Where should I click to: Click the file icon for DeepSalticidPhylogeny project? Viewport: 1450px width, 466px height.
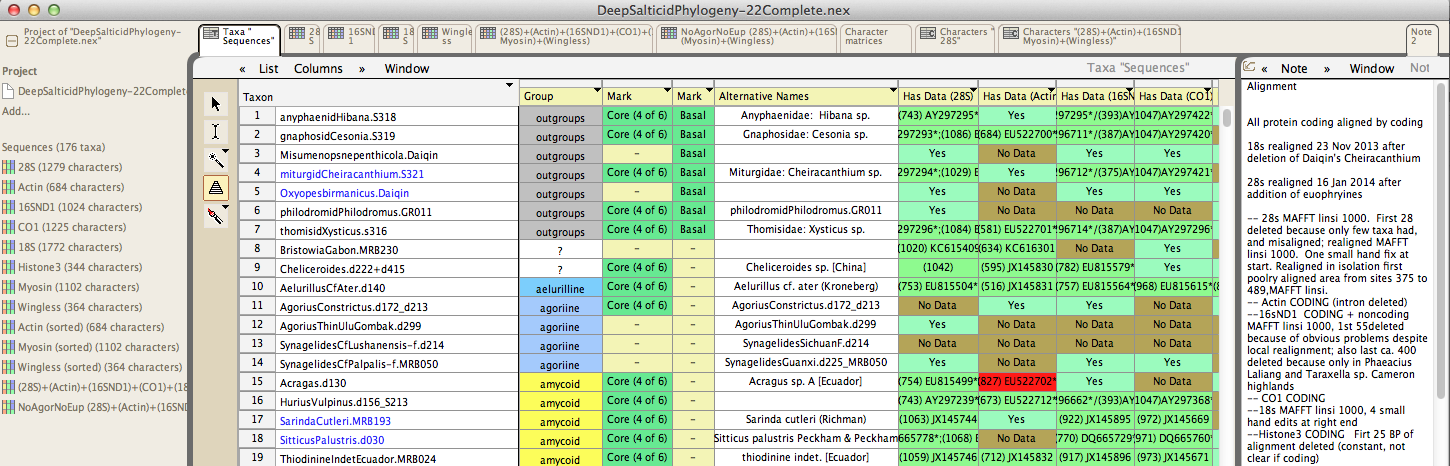pyautogui.click(x=8, y=91)
